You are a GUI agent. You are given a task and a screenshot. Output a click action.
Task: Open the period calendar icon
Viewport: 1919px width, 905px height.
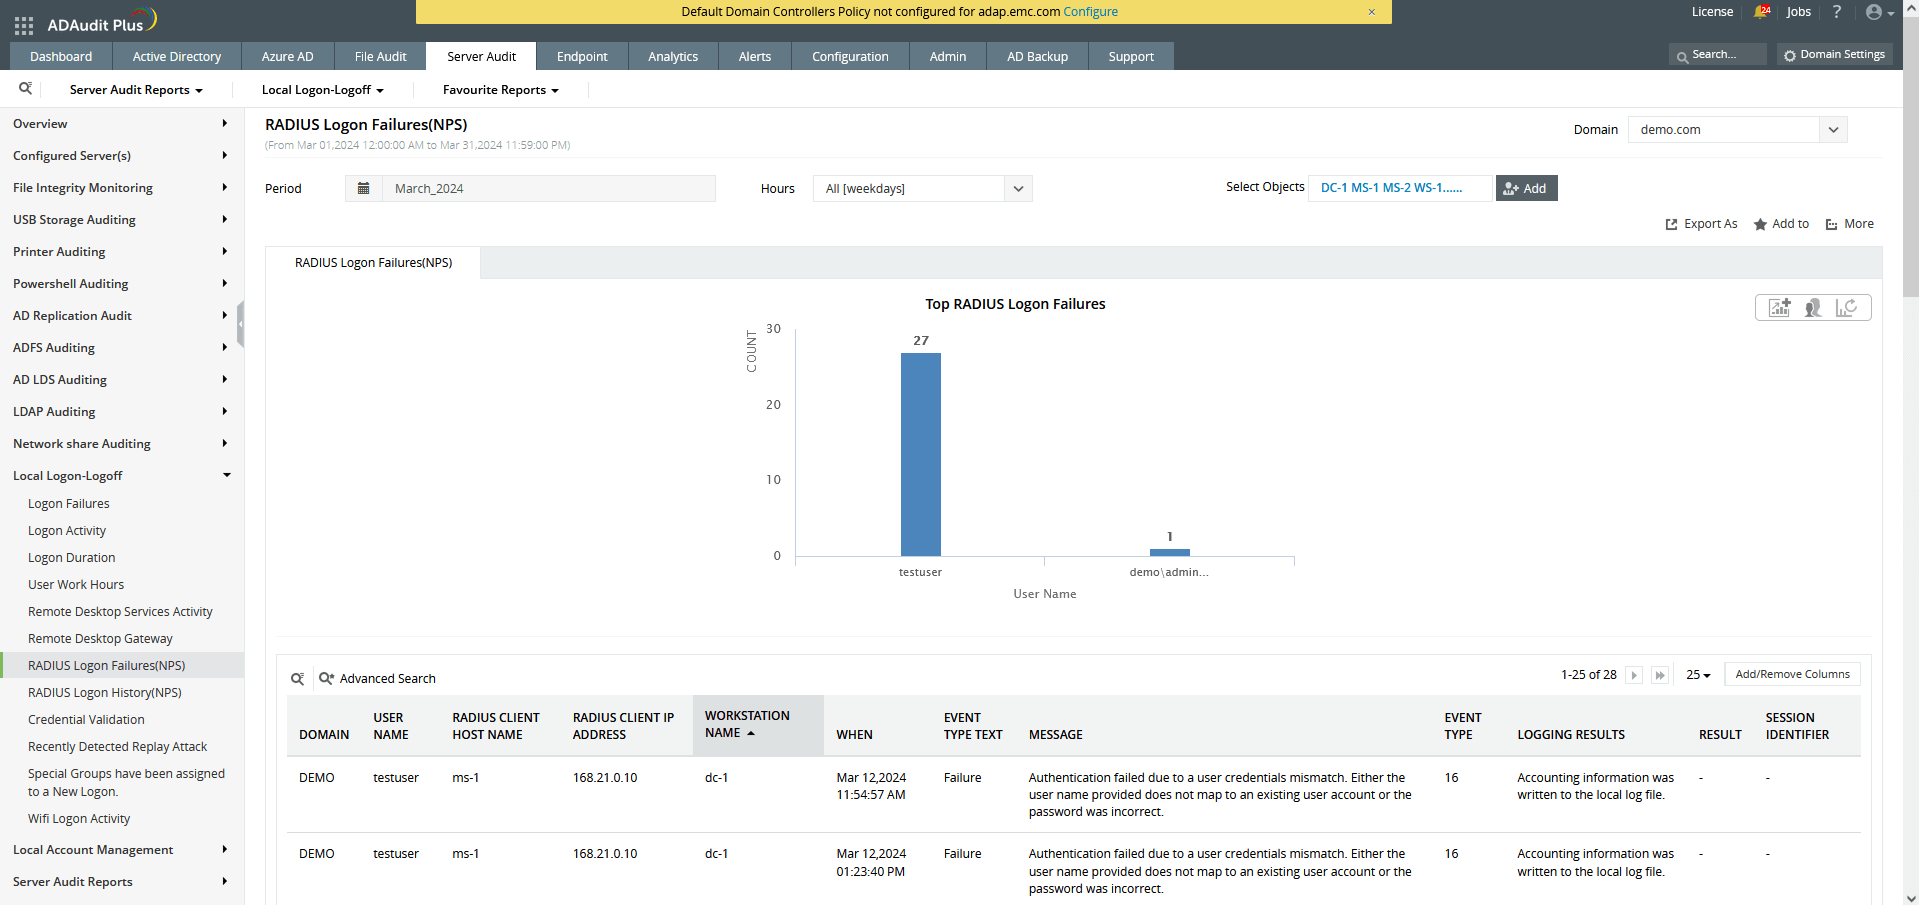point(363,188)
